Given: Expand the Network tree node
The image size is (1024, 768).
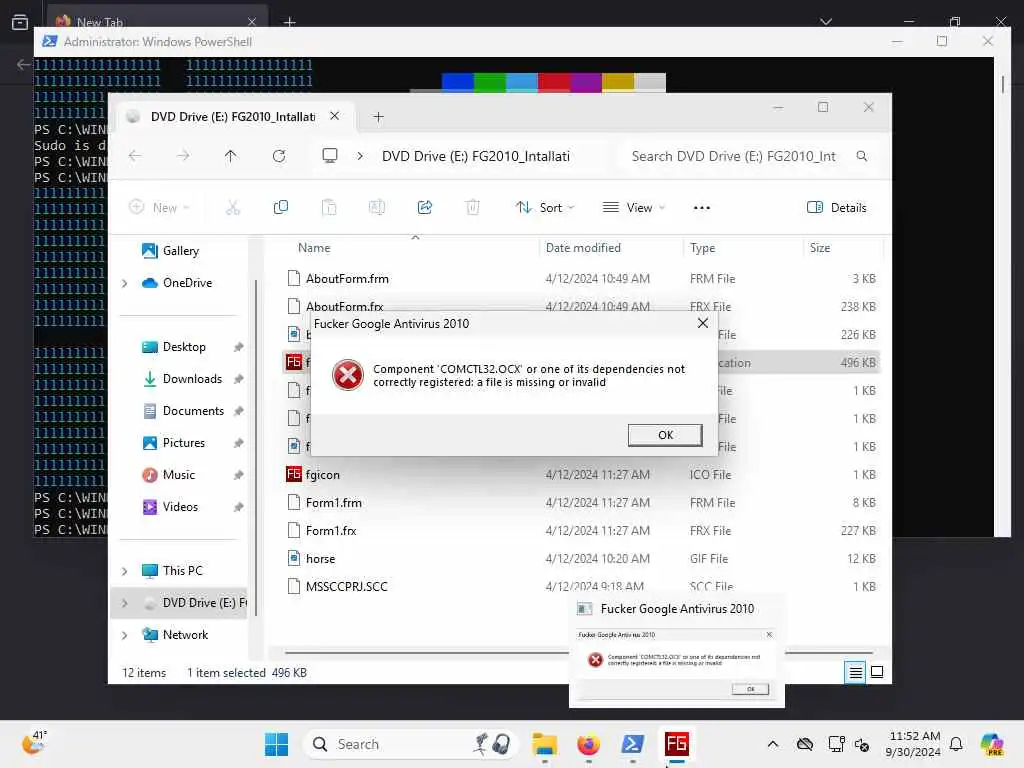Looking at the screenshot, I should tap(125, 635).
